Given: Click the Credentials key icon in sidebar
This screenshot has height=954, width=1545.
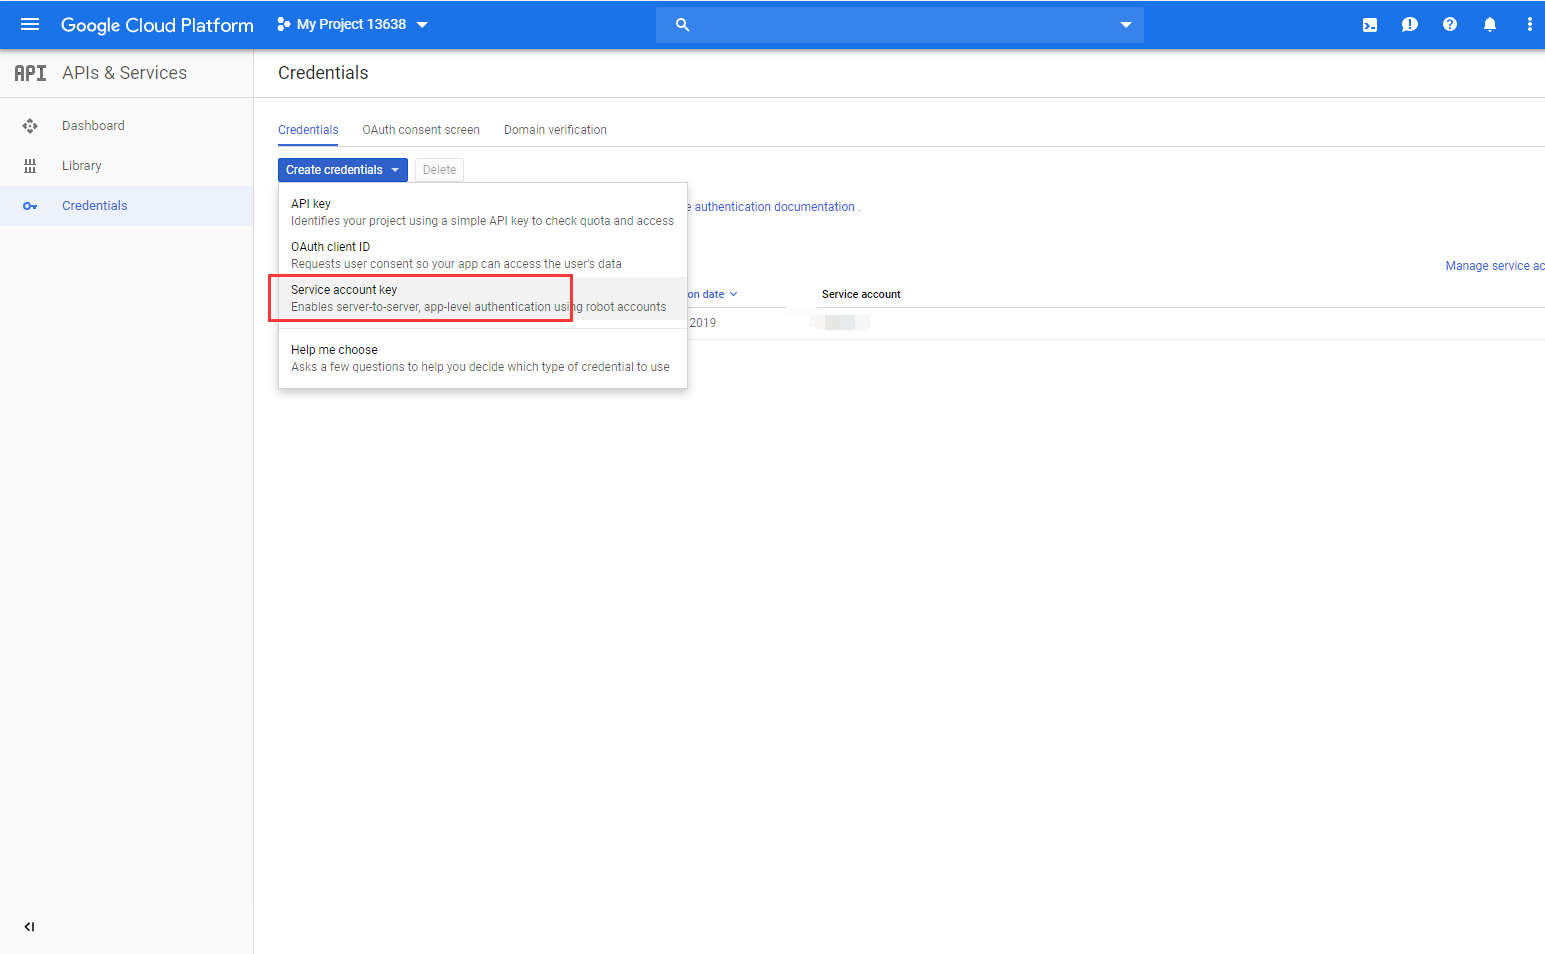Looking at the screenshot, I should pos(30,206).
